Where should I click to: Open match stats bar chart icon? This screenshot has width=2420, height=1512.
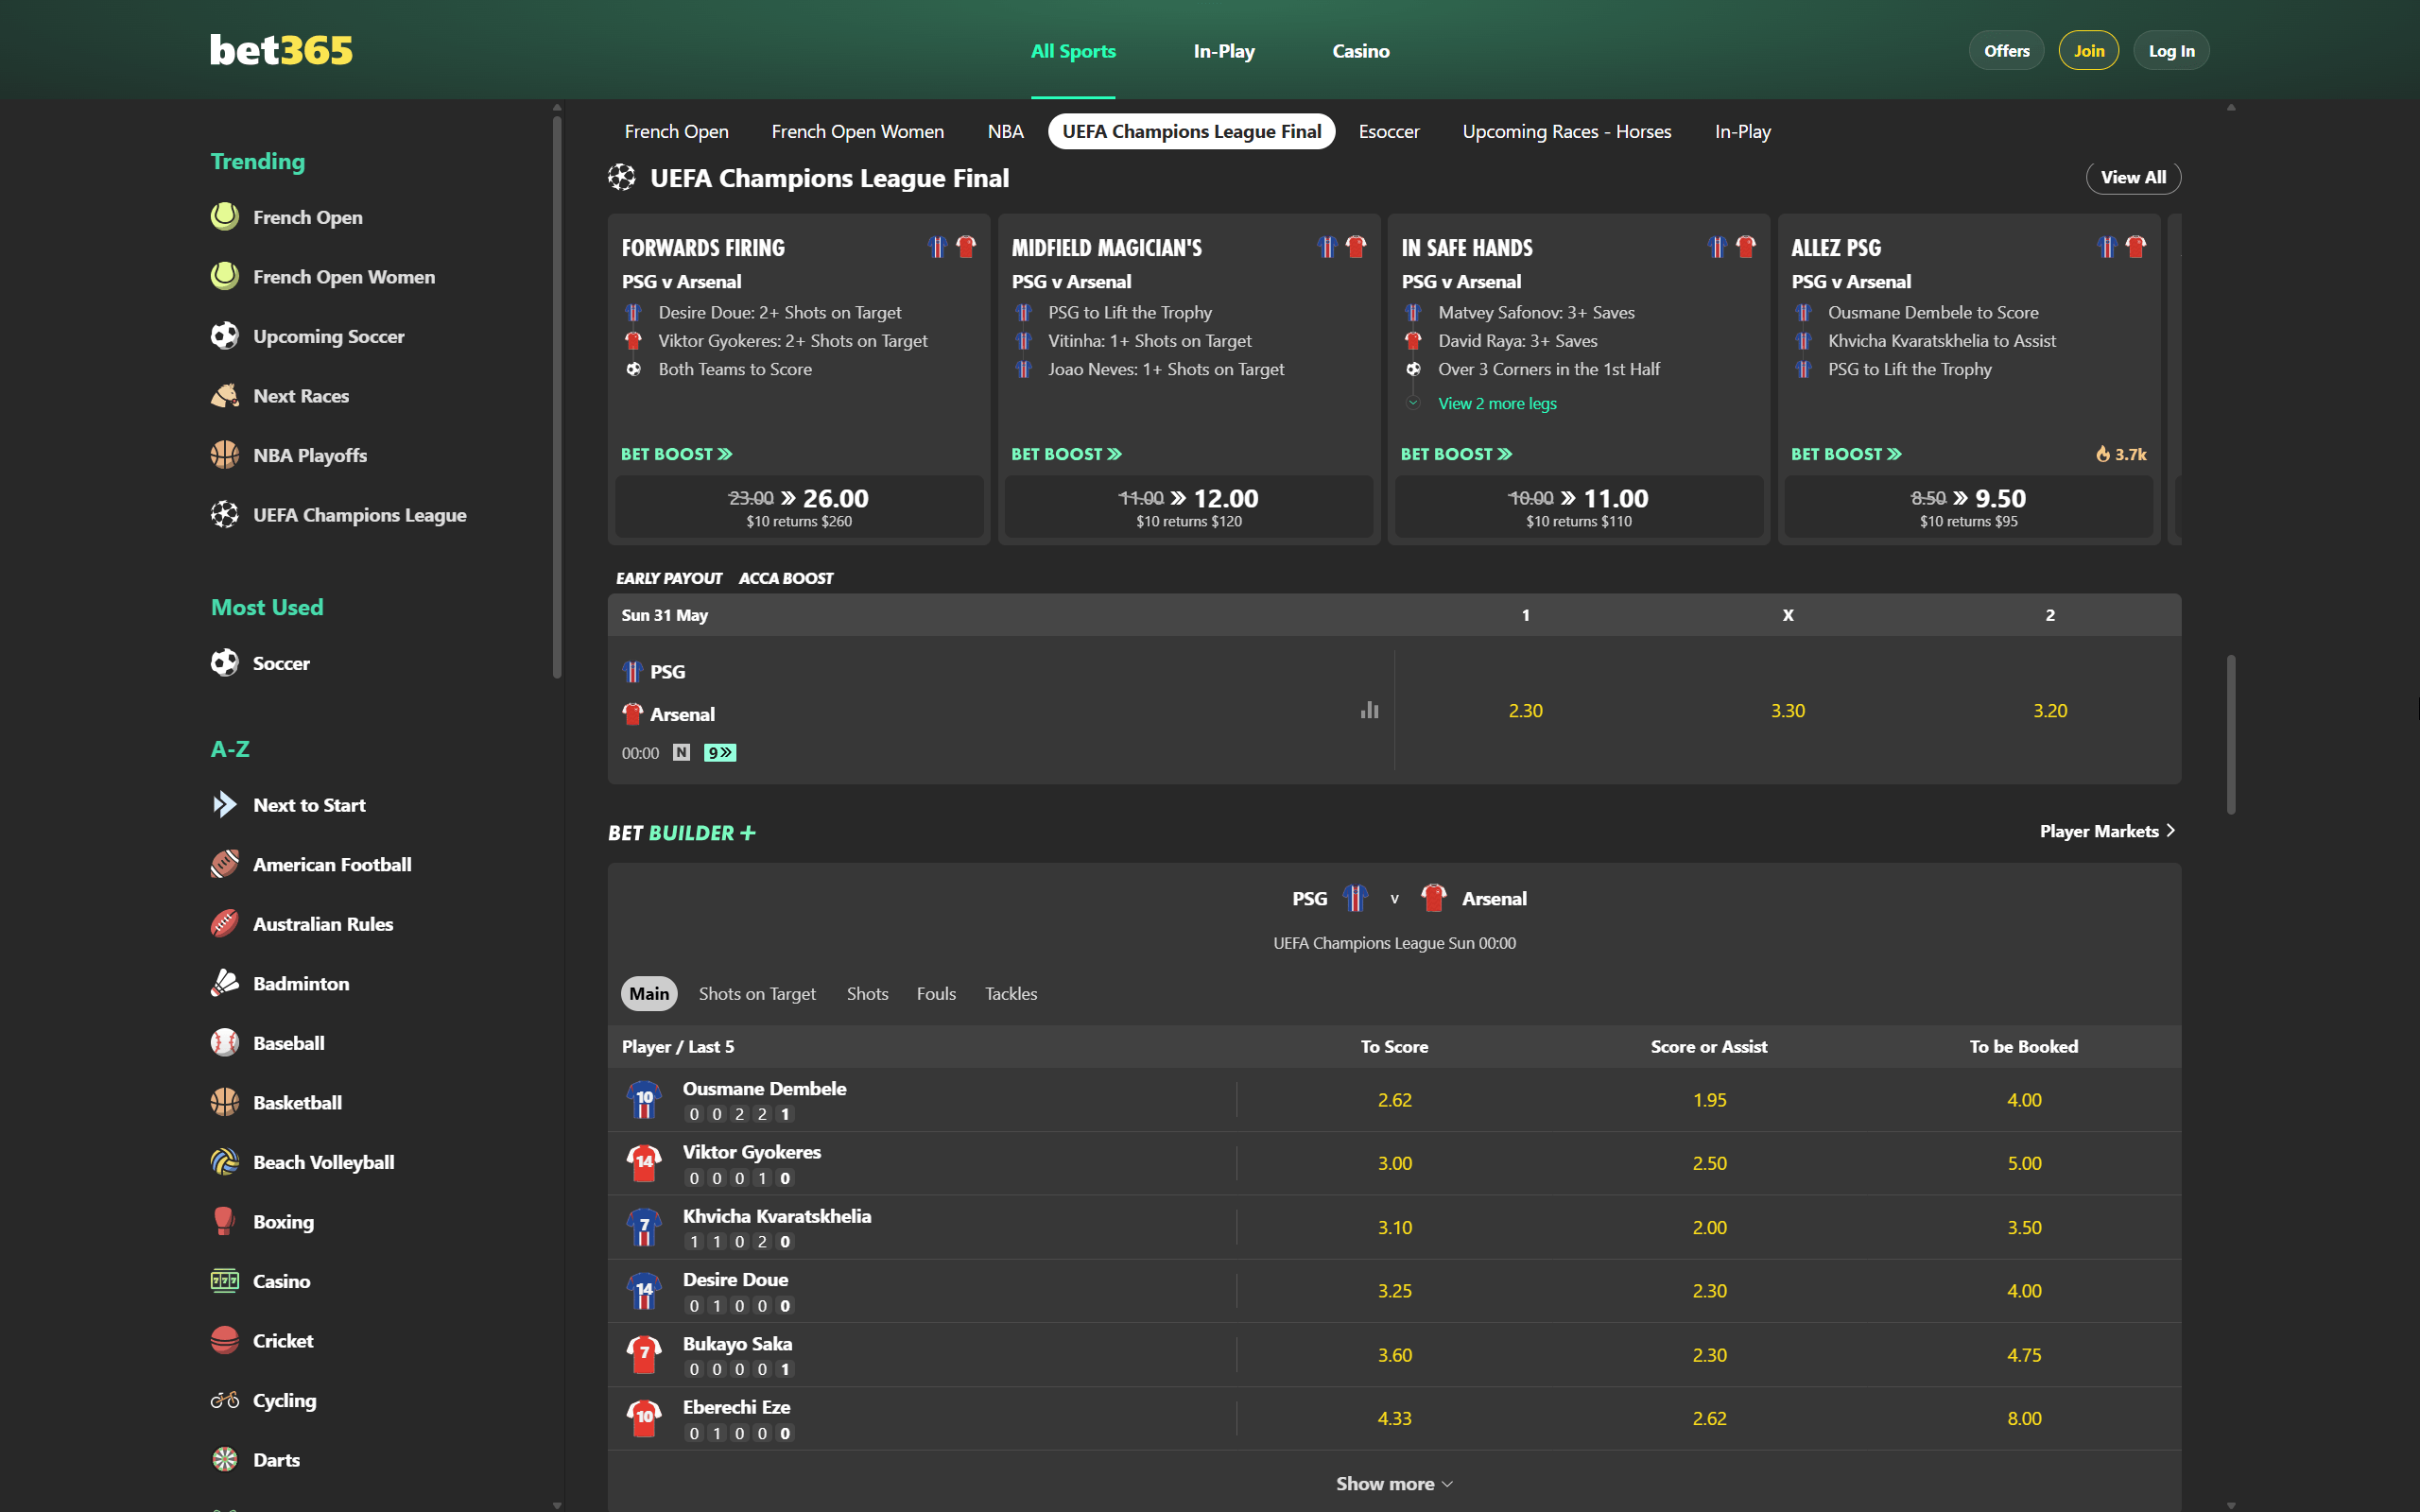[1369, 710]
